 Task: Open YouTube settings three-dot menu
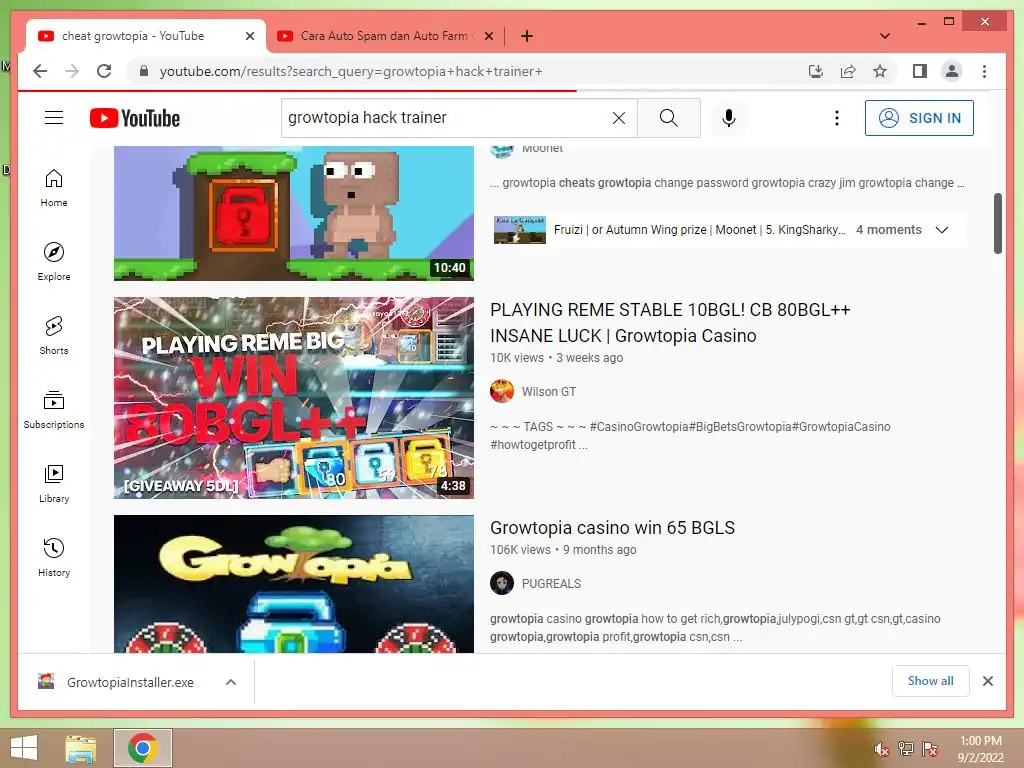[x=837, y=118]
